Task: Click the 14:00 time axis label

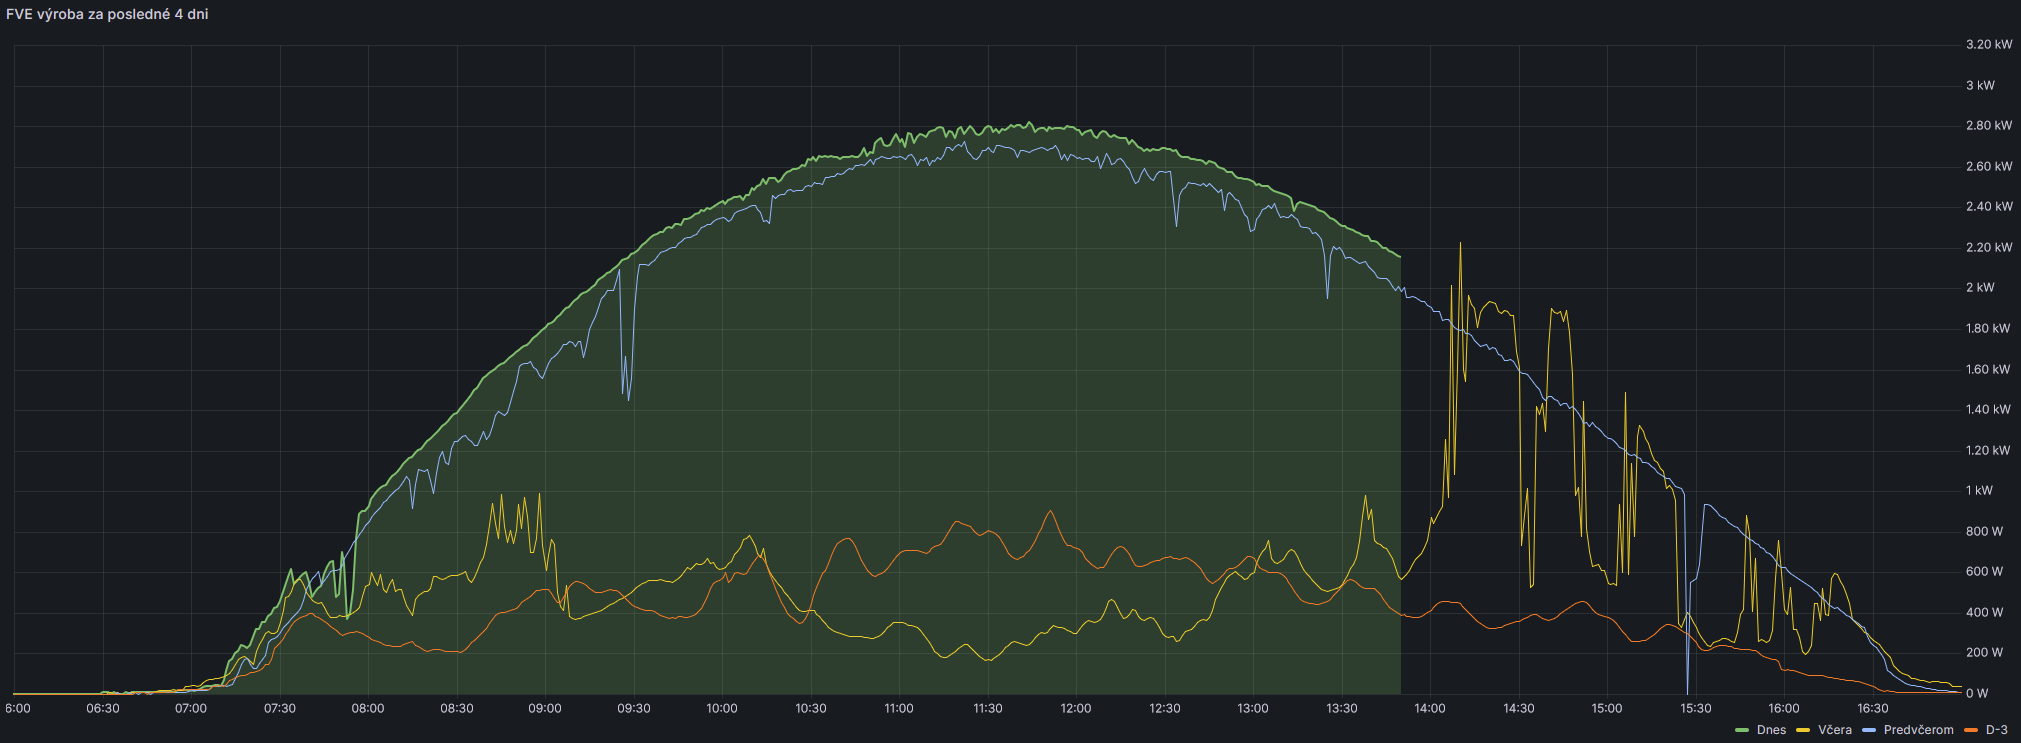Action: (1430, 709)
